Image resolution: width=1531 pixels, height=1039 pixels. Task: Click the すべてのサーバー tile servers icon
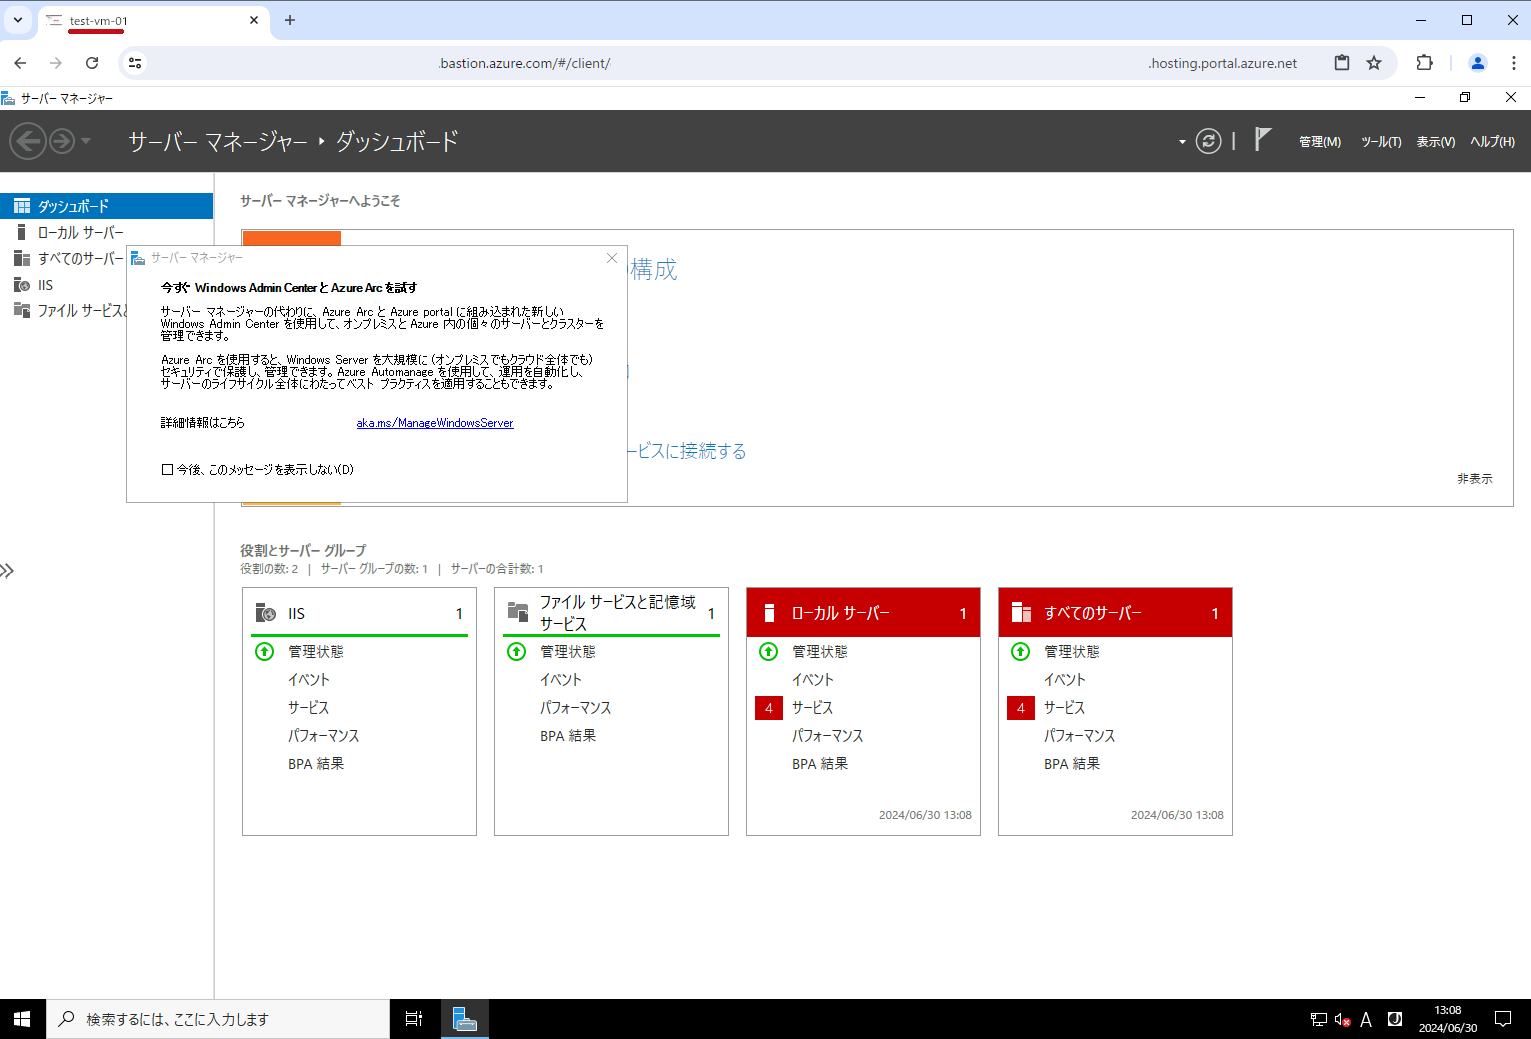click(x=1021, y=613)
